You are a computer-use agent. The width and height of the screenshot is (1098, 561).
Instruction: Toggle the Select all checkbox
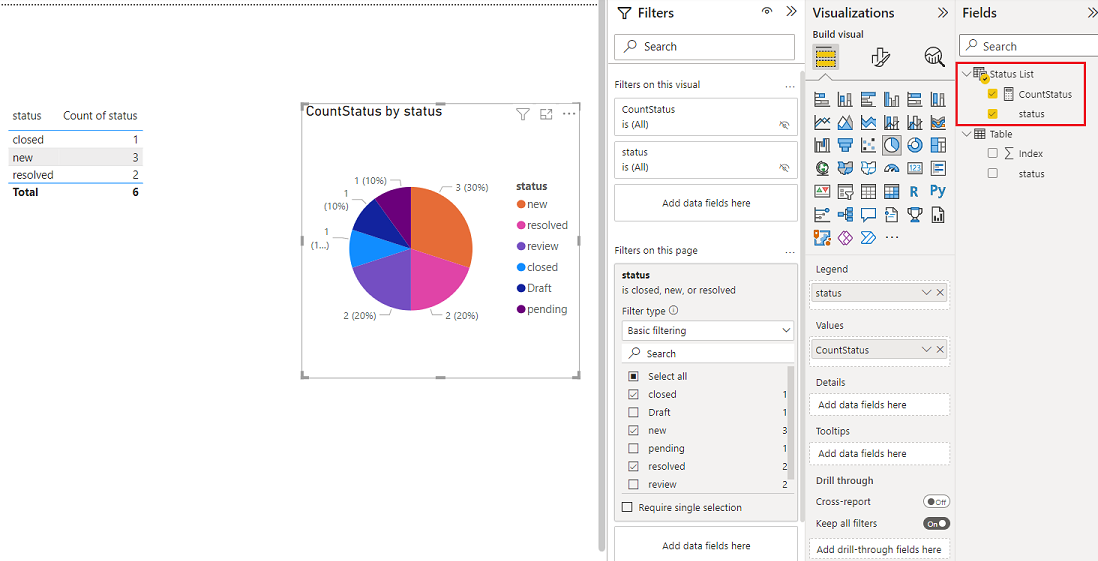point(633,376)
